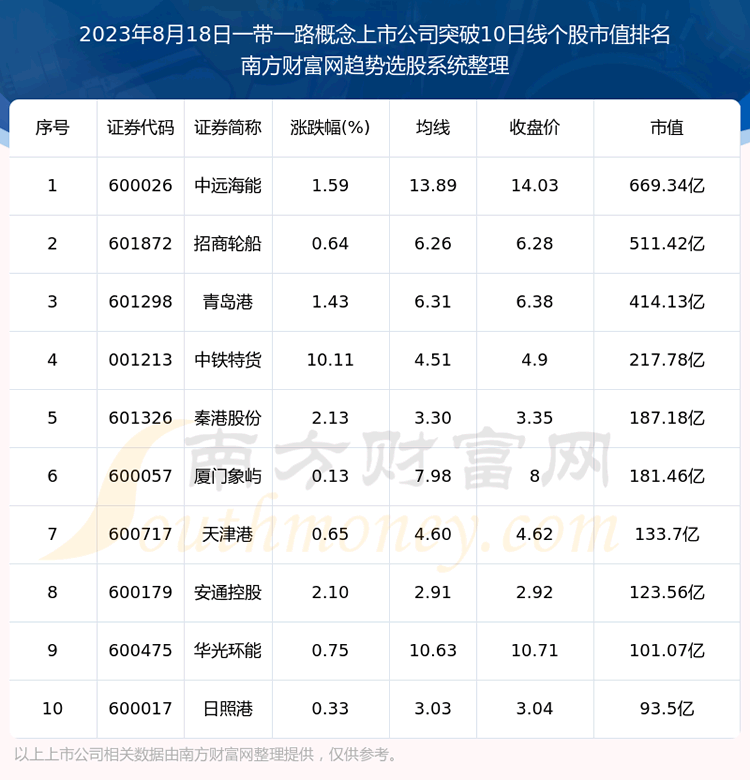
Task: Select stock name 厦门象屿
Action: [x=228, y=477]
